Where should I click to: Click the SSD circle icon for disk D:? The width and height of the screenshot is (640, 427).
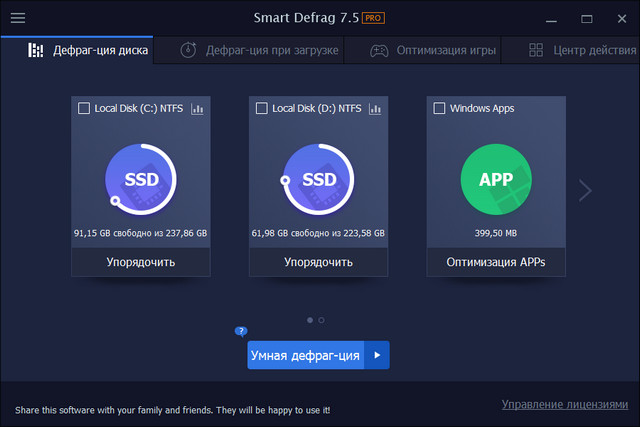[x=319, y=180]
